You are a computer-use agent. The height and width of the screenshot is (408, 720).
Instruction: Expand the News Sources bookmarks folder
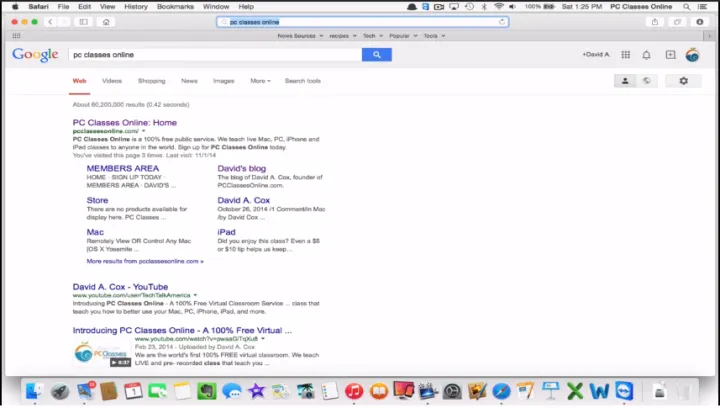coord(300,35)
